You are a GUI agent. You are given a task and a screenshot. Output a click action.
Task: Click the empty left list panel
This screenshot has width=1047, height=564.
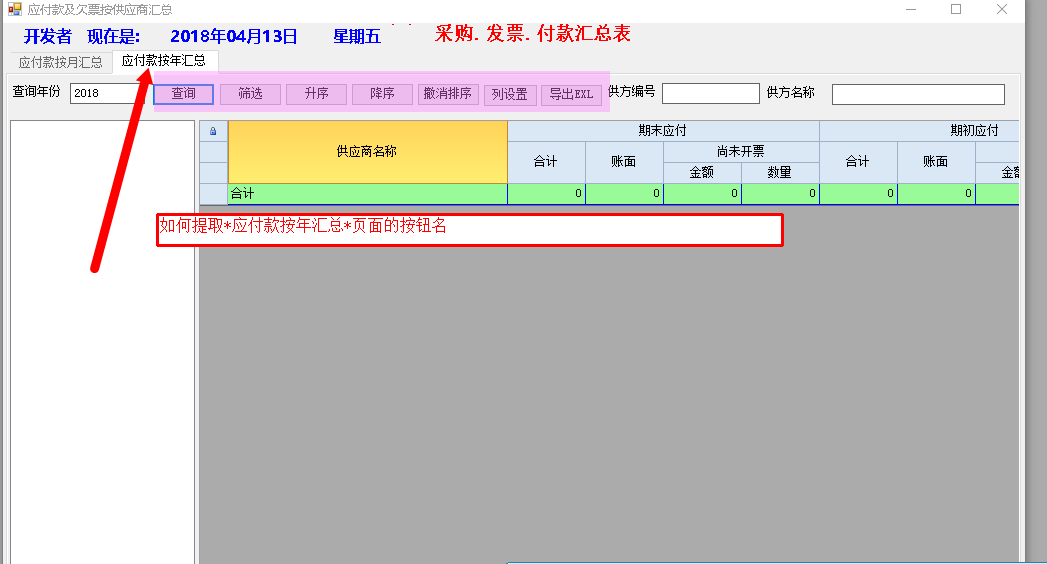[103, 342]
